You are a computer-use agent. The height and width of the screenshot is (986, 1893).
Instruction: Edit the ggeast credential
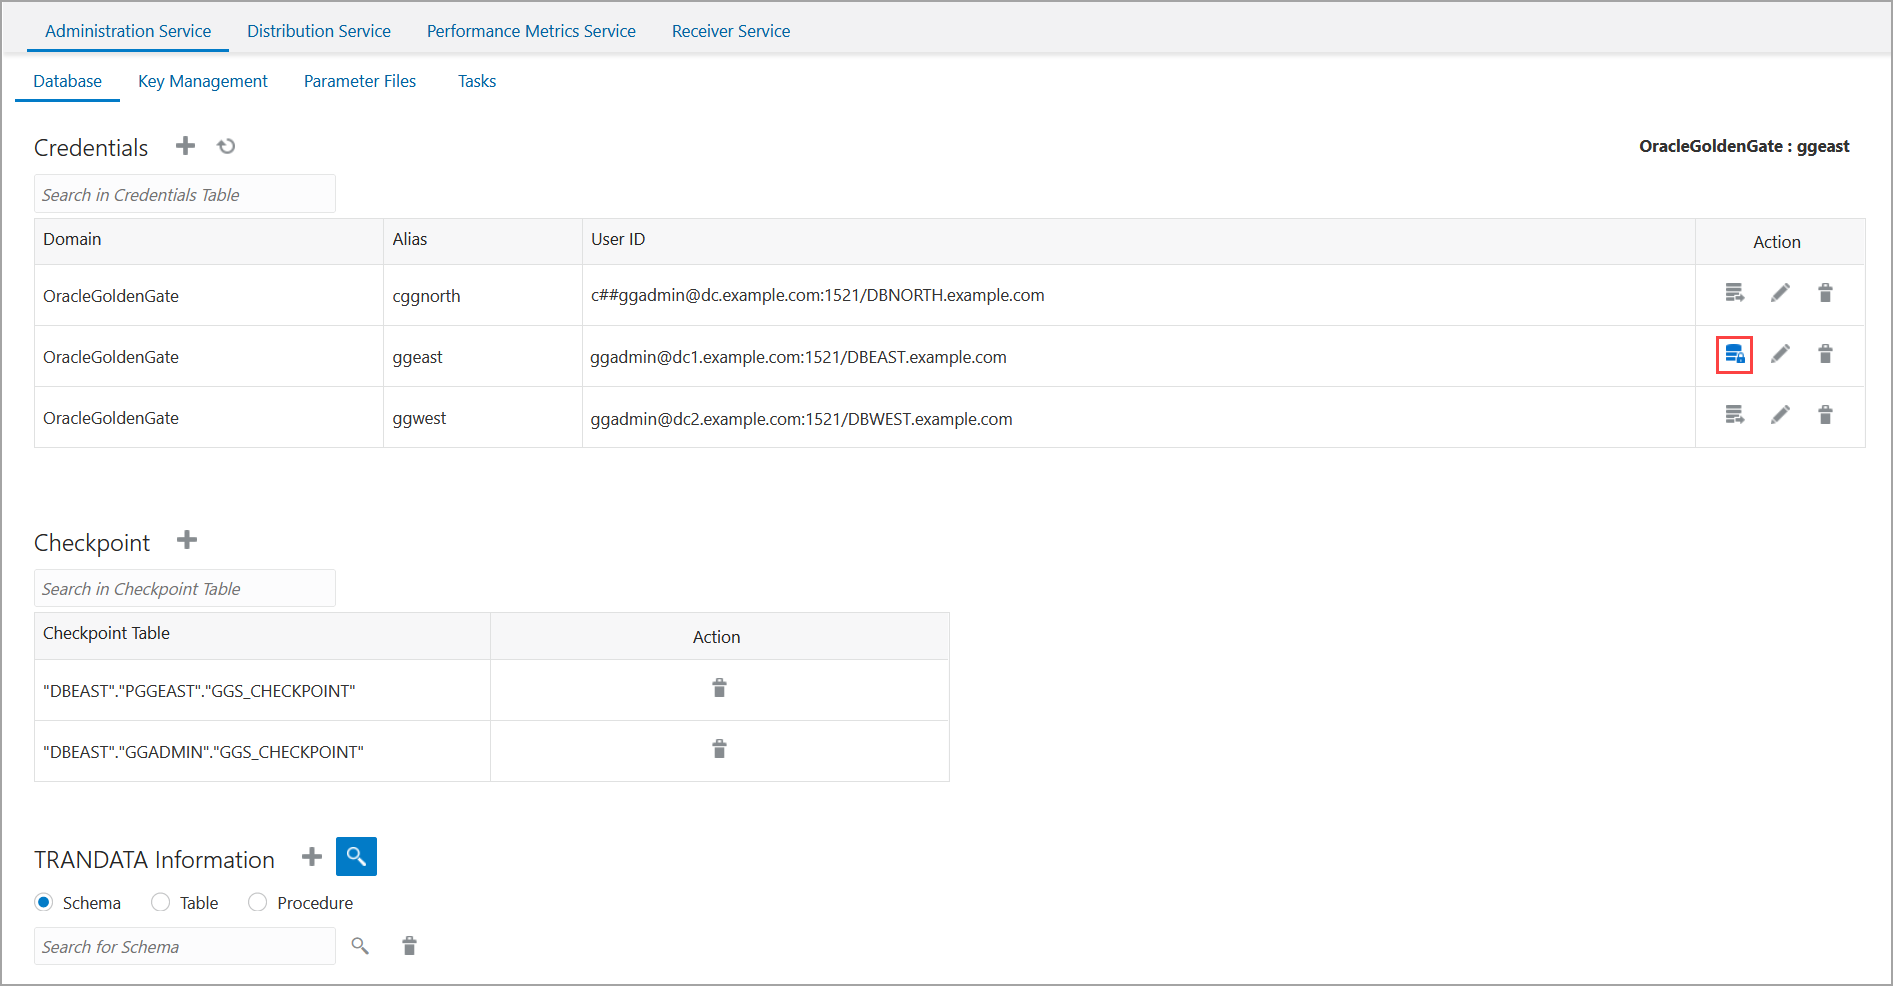1780,354
